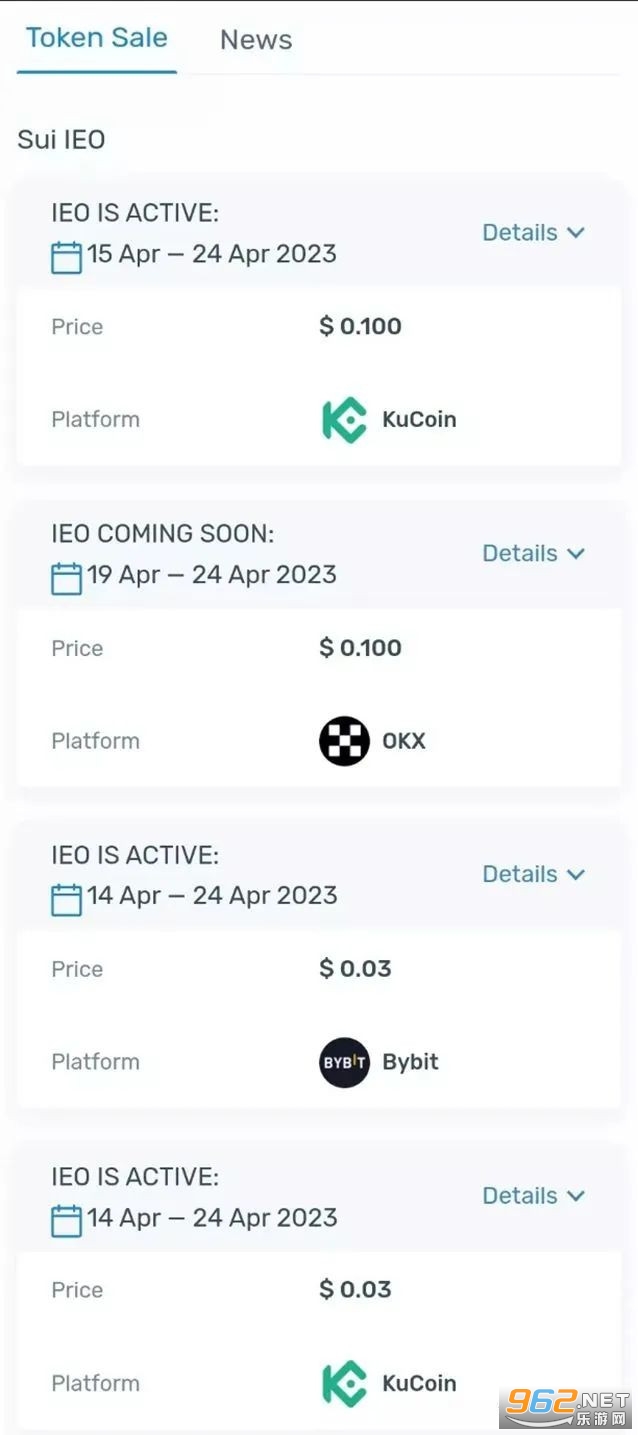Expand Details for the OKX IEO
Viewport: 638px width, 1435px height.
(533, 554)
